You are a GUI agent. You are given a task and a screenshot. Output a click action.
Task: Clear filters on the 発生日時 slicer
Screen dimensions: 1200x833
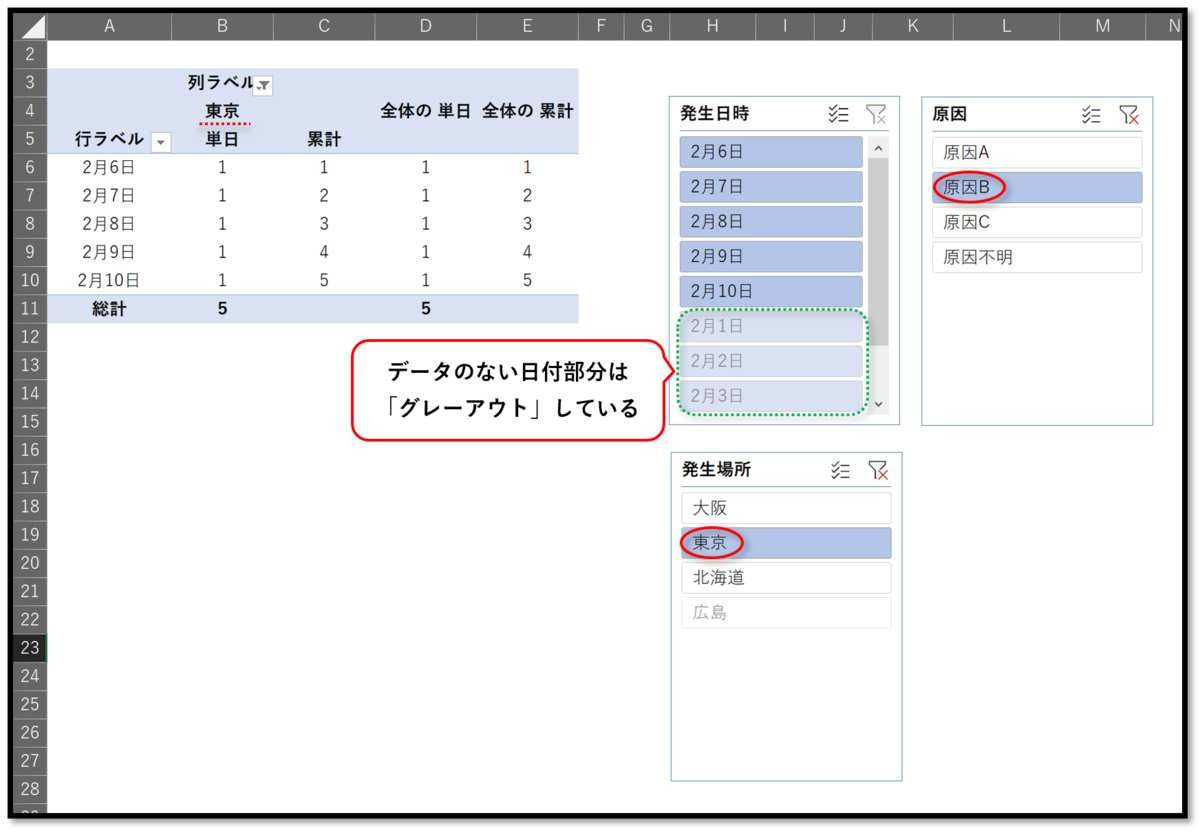coord(876,114)
